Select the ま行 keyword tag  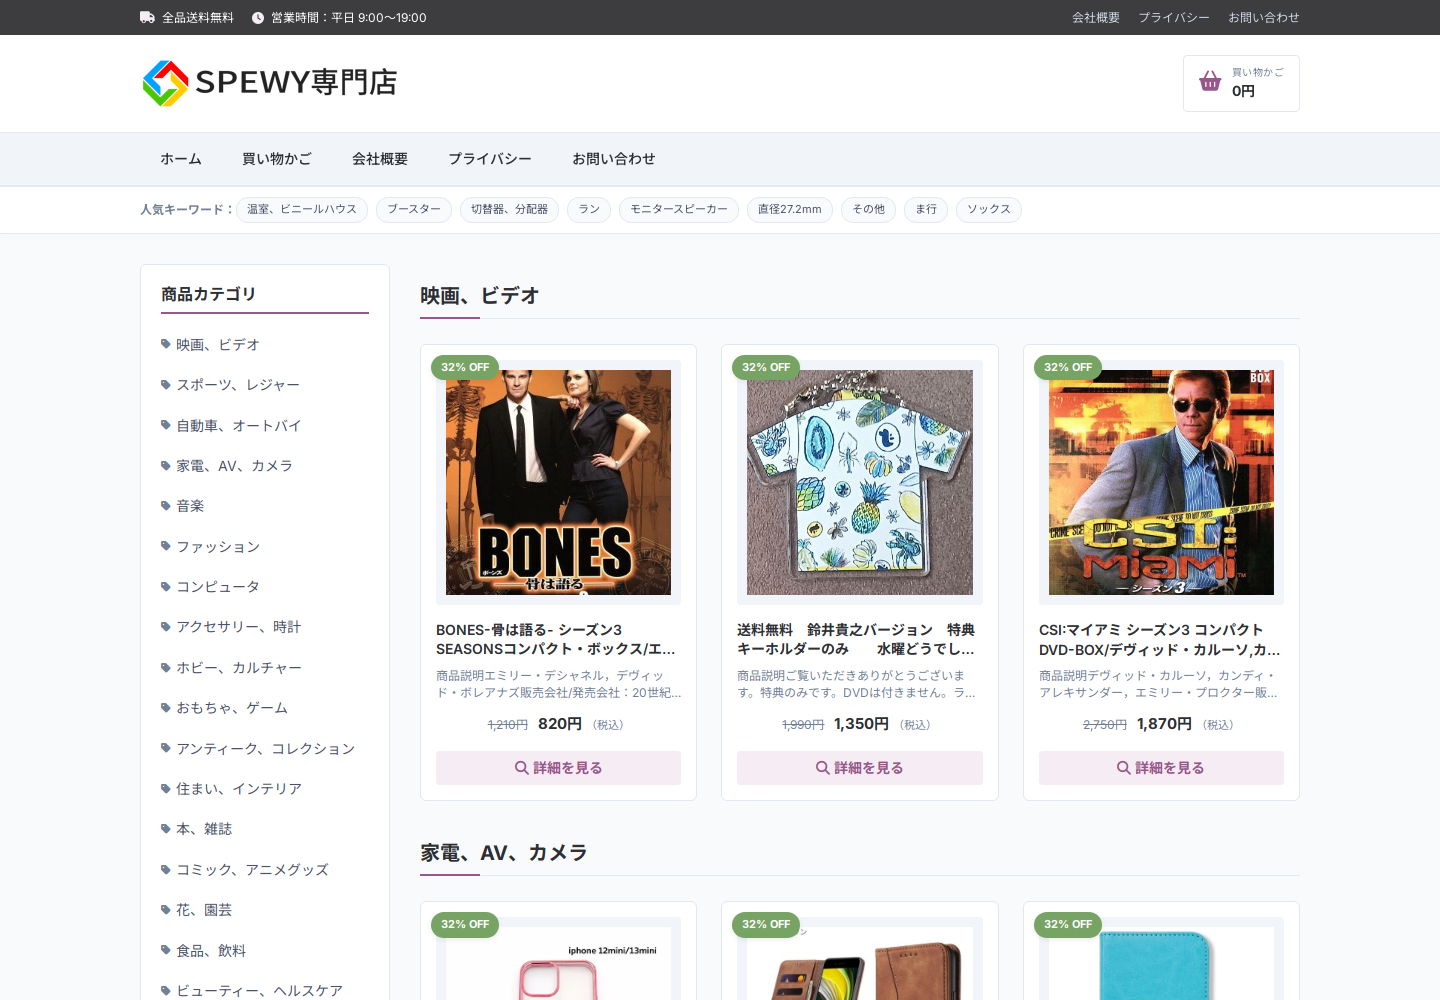pos(926,209)
